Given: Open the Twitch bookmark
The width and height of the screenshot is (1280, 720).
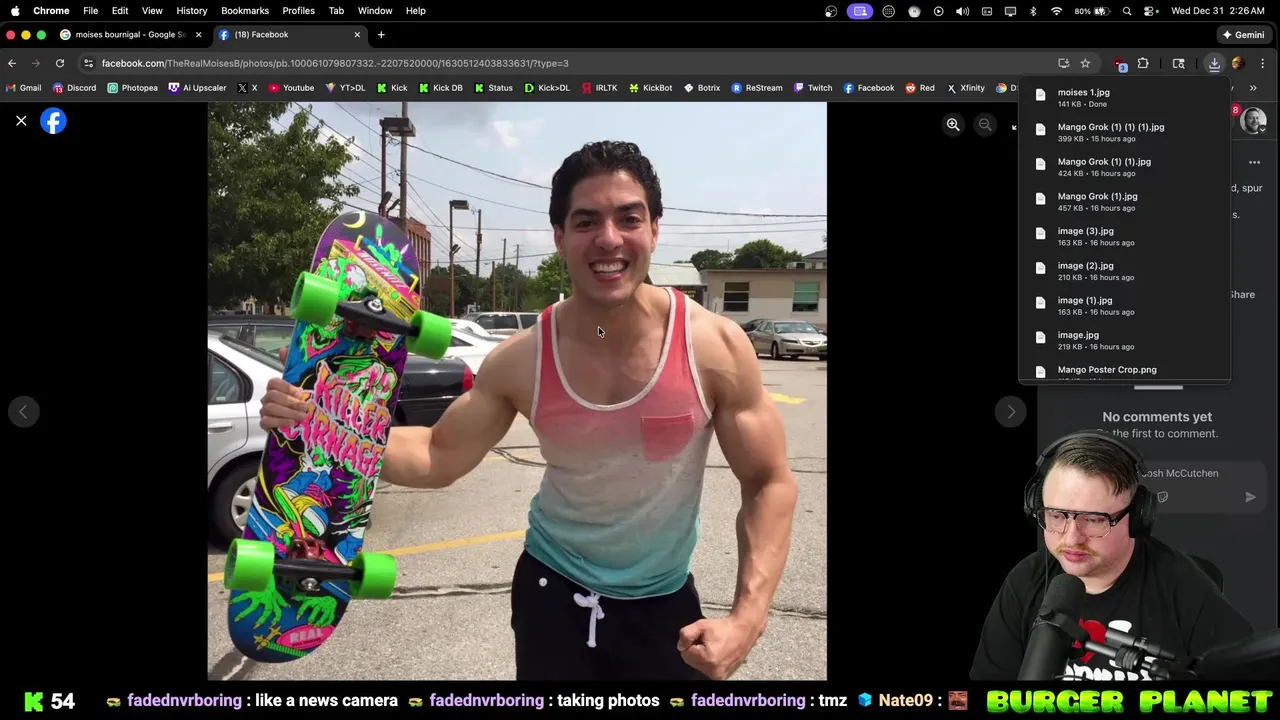Looking at the screenshot, I should (x=813, y=88).
